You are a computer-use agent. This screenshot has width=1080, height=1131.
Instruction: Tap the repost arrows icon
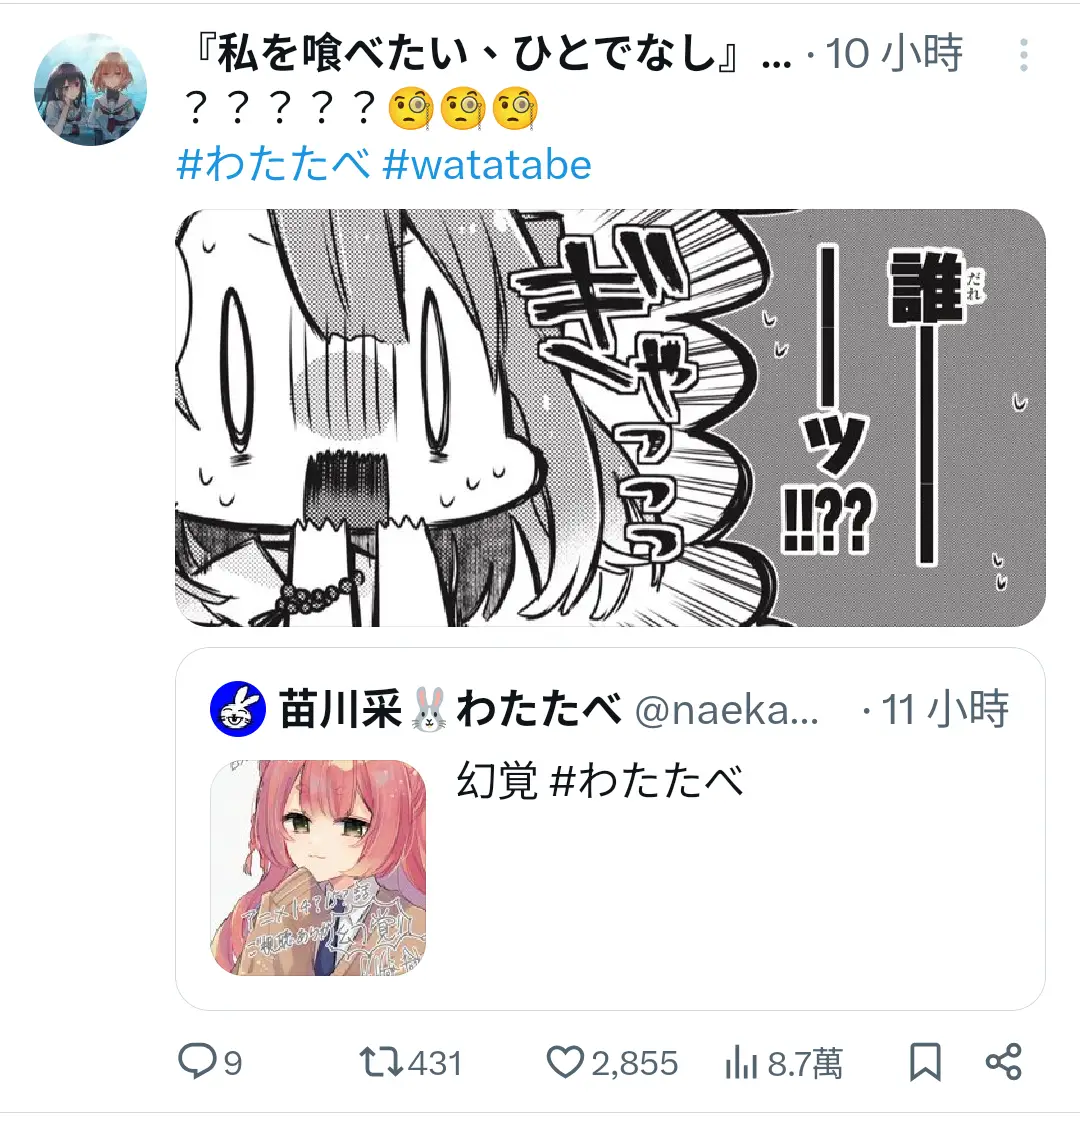click(382, 1062)
